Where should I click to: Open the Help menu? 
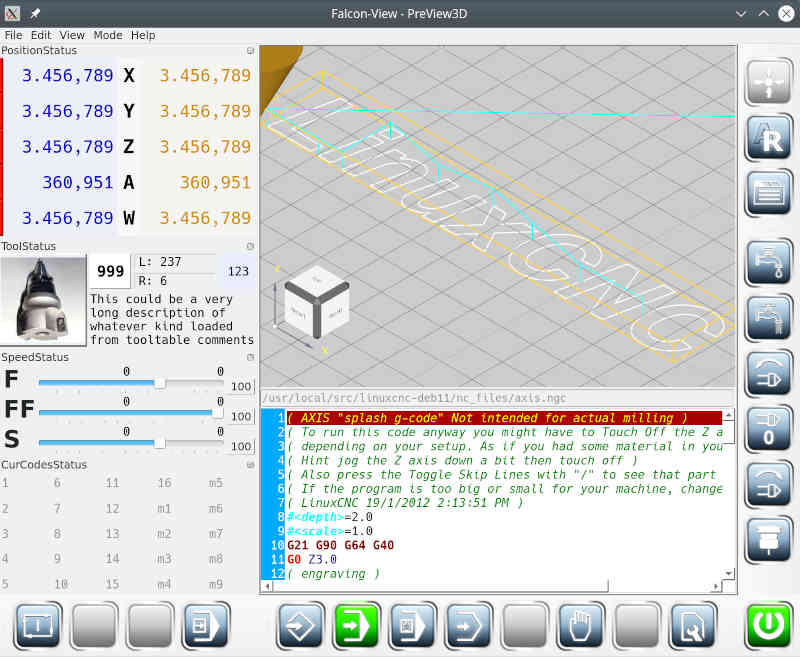(x=143, y=35)
